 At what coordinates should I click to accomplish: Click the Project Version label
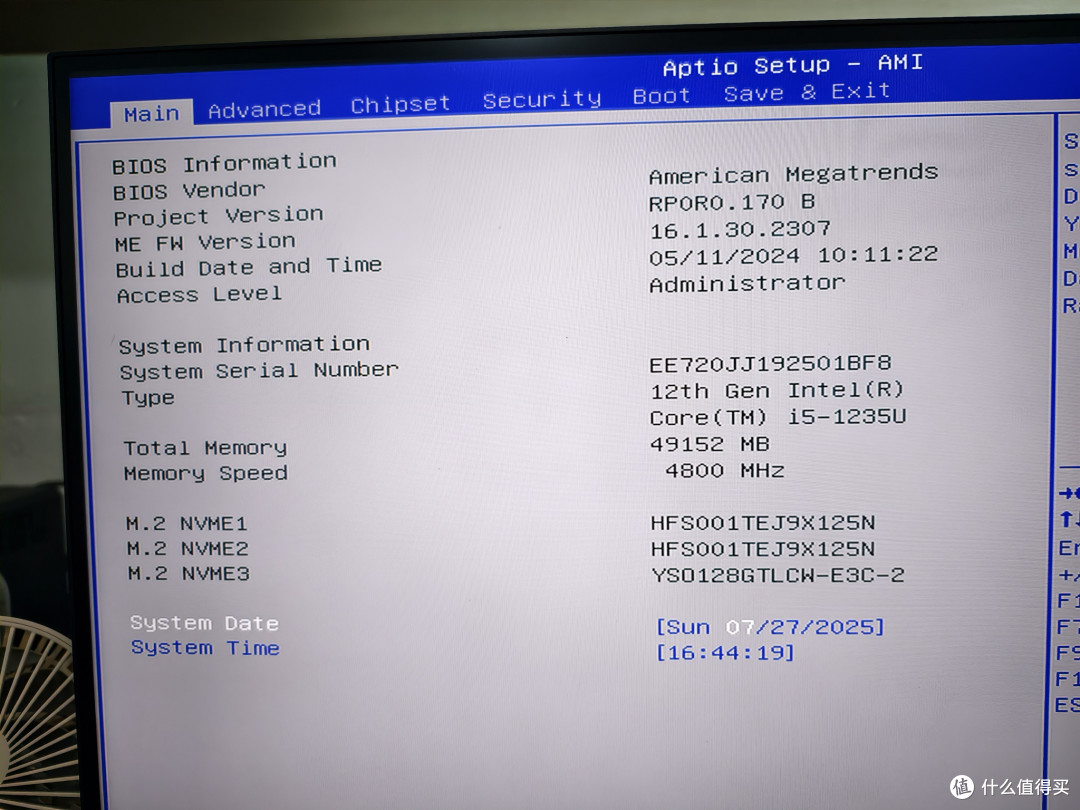point(218,216)
